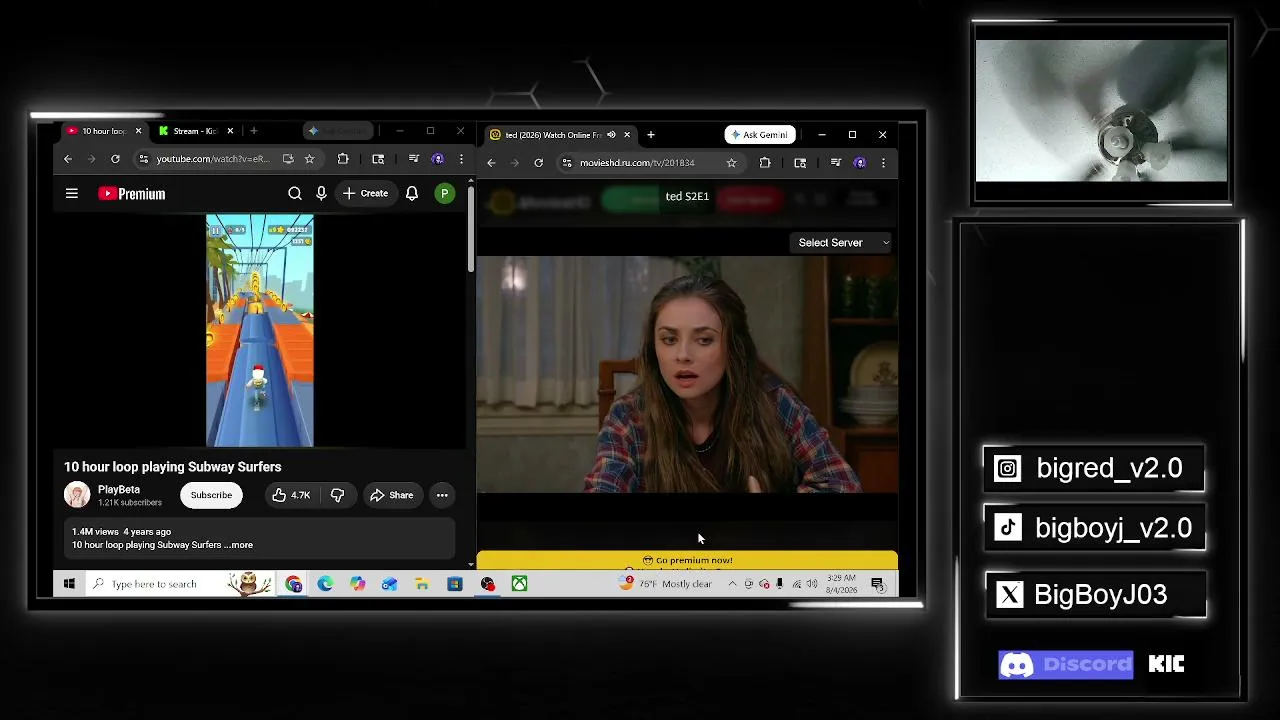Click the Windows Start button

[69, 584]
